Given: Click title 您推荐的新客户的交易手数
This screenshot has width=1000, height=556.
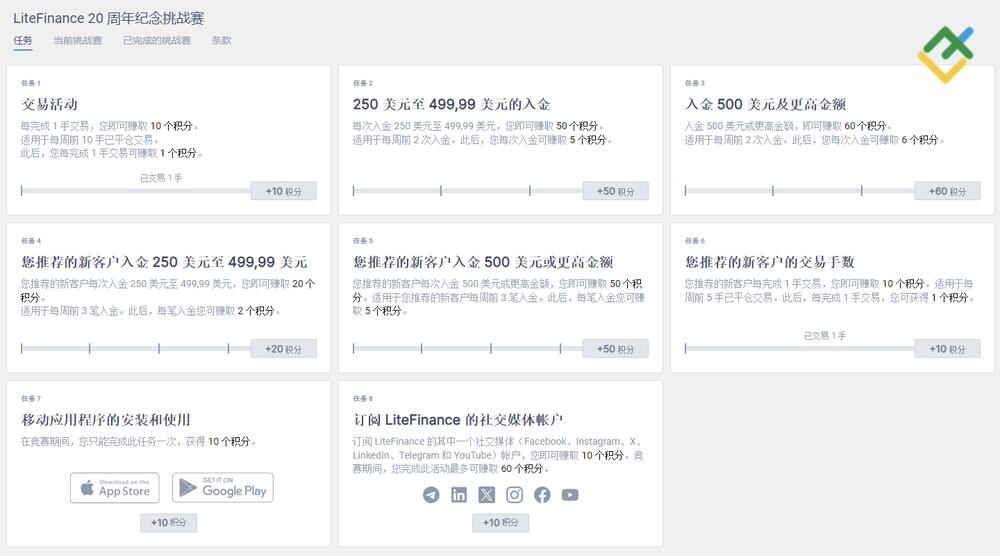Looking at the screenshot, I should click(x=770, y=262).
